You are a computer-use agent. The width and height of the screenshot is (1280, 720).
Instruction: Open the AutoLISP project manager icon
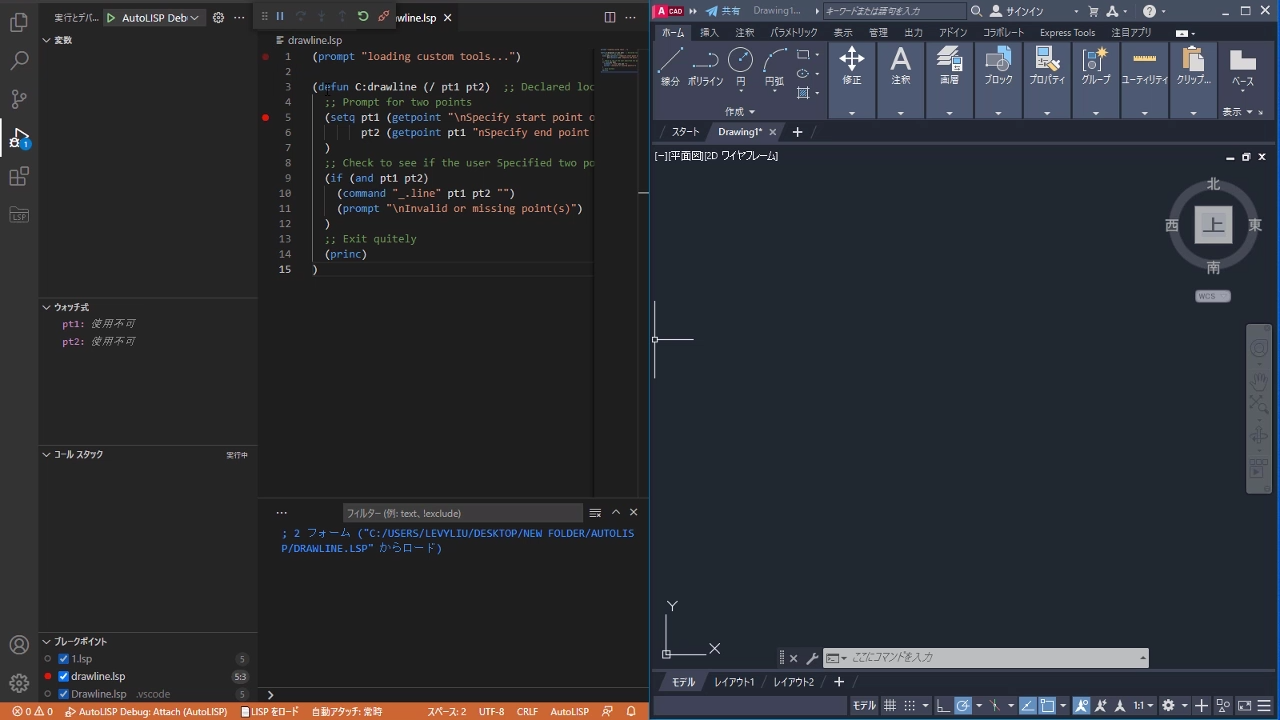(x=19, y=215)
